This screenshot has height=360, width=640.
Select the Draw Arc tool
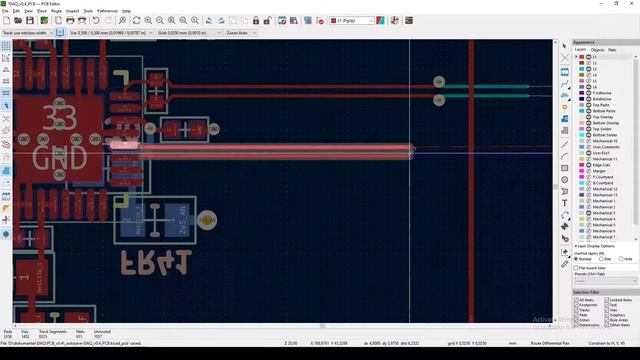pos(565,156)
